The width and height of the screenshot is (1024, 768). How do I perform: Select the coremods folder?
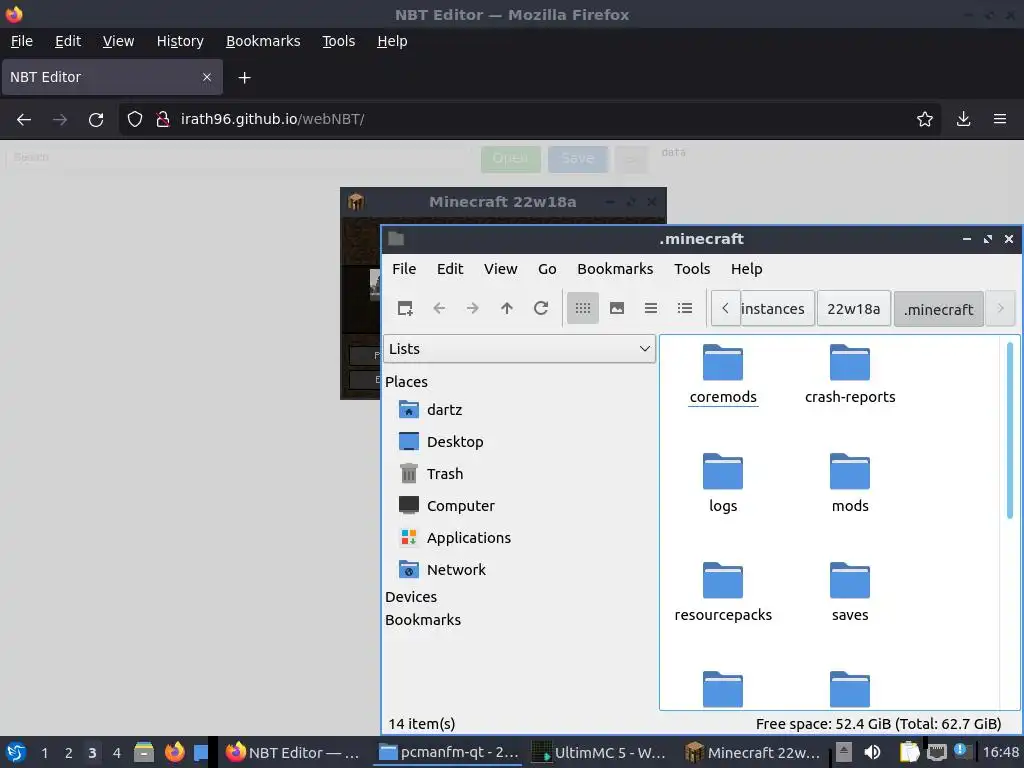point(723,374)
